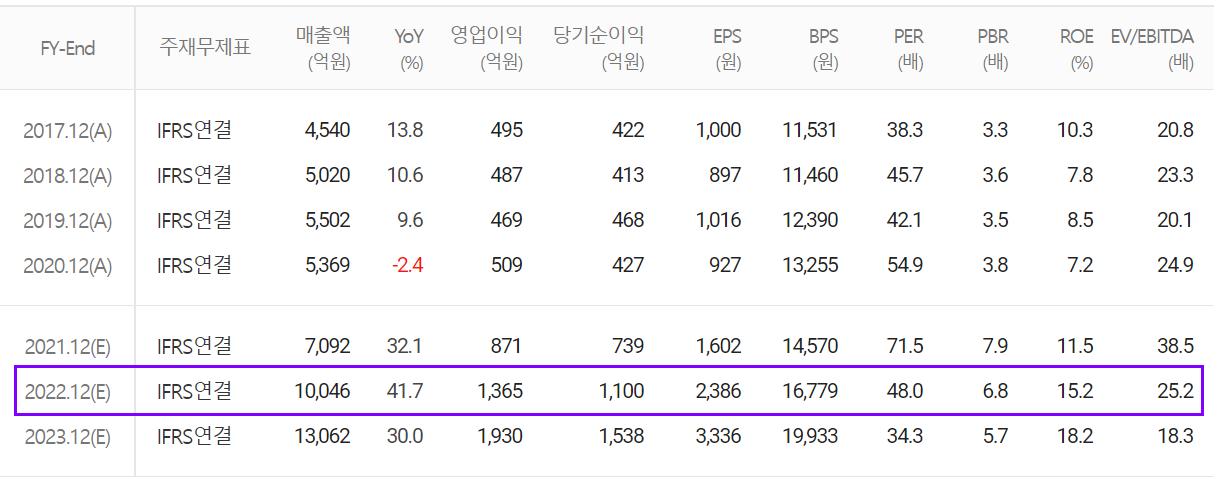Viewport: 1214px width, 483px height.
Task: Click the 당기순이익 (억원) column header
Action: (x=598, y=49)
